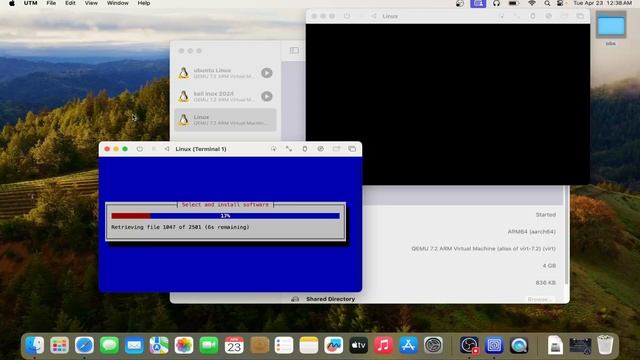Click 'ARM64 (aarch64)' architecture value
Screen dimensions: 640x360
(x=532, y=231)
